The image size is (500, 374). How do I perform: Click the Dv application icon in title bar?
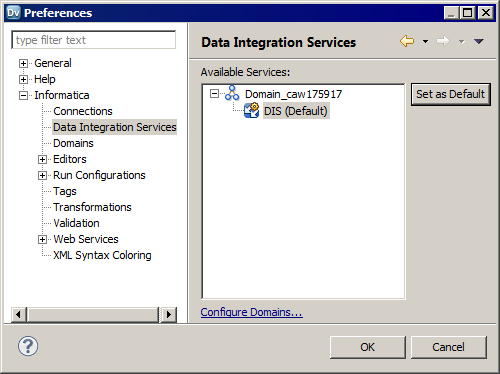[14, 13]
